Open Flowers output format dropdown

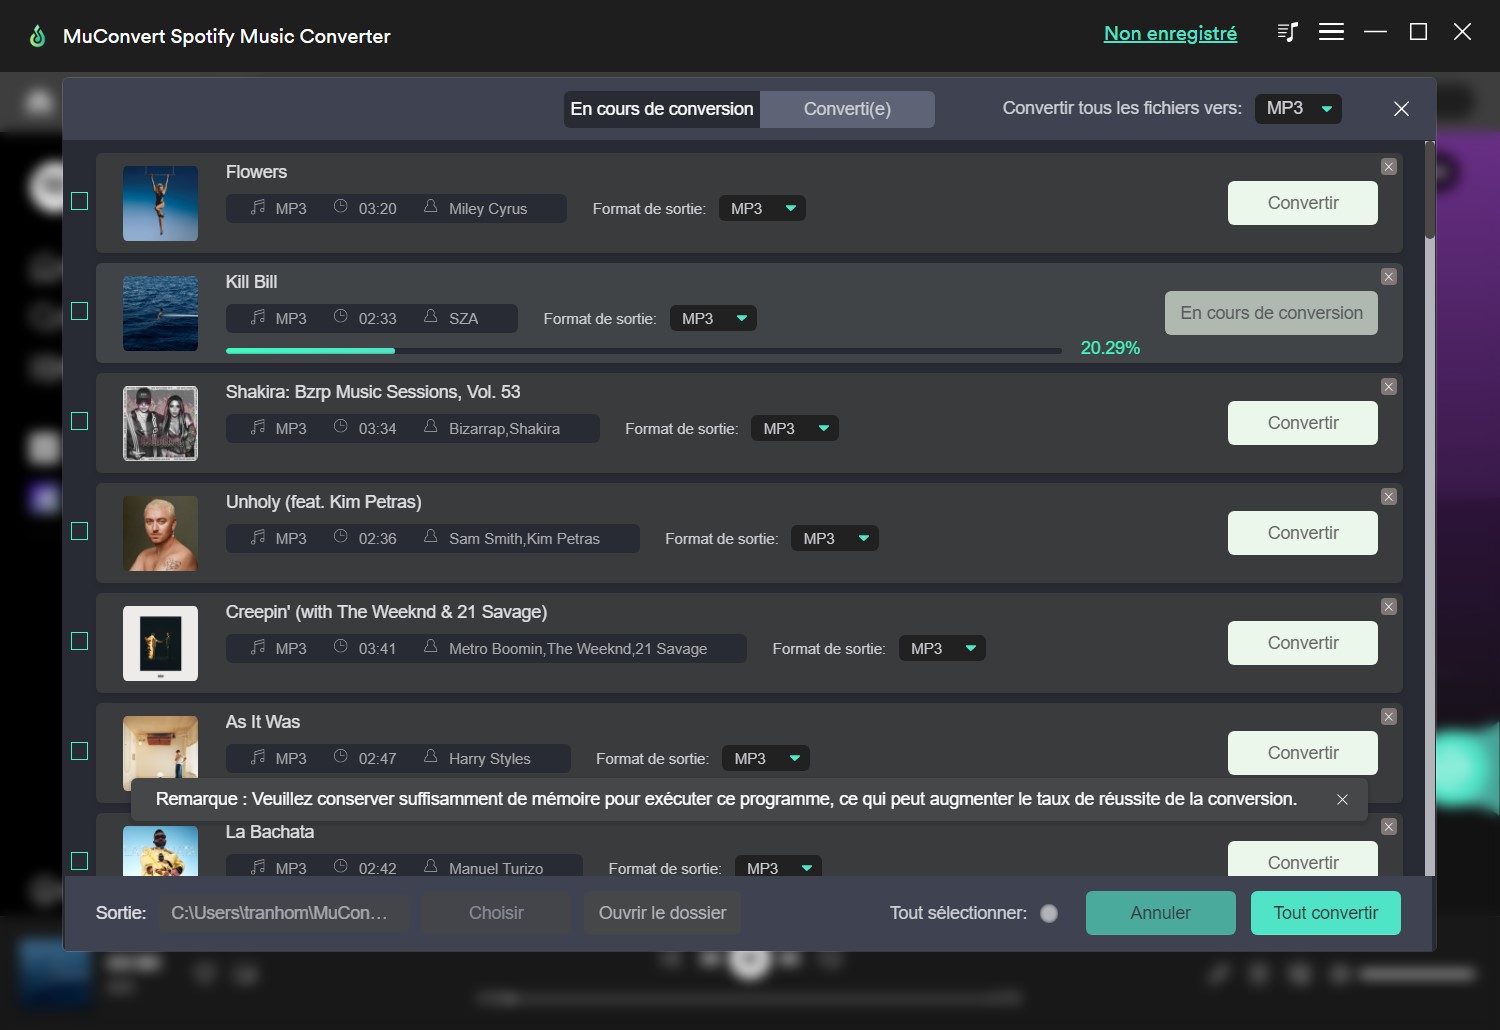pyautogui.click(x=762, y=208)
